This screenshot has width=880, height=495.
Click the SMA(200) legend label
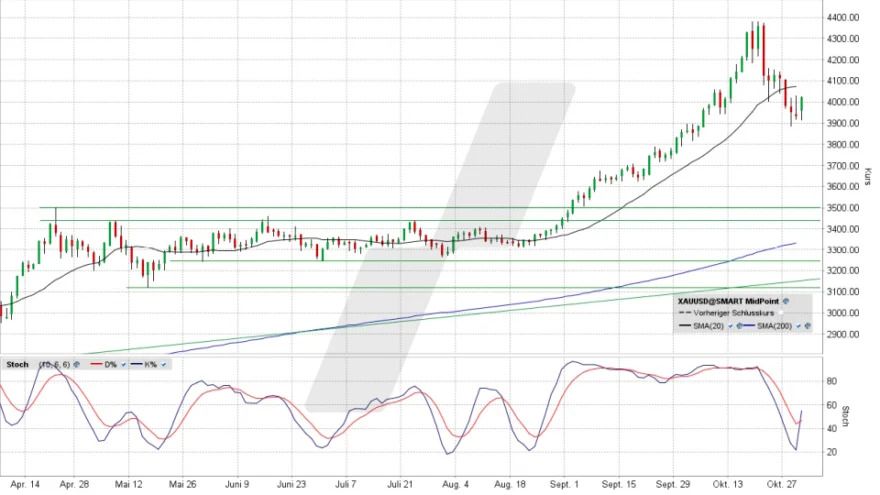[x=774, y=326]
